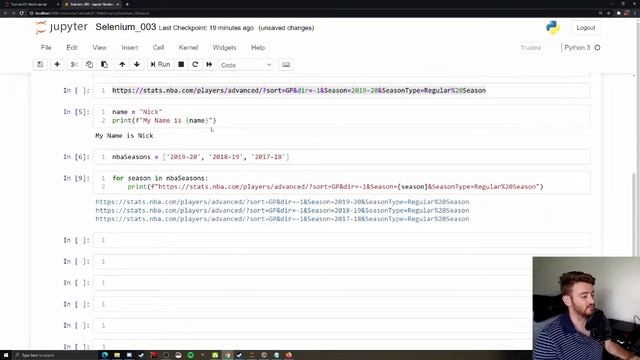Image resolution: width=640 pixels, height=360 pixels.
Task: Restart kernel and run all cells icon
Action: click(209, 64)
